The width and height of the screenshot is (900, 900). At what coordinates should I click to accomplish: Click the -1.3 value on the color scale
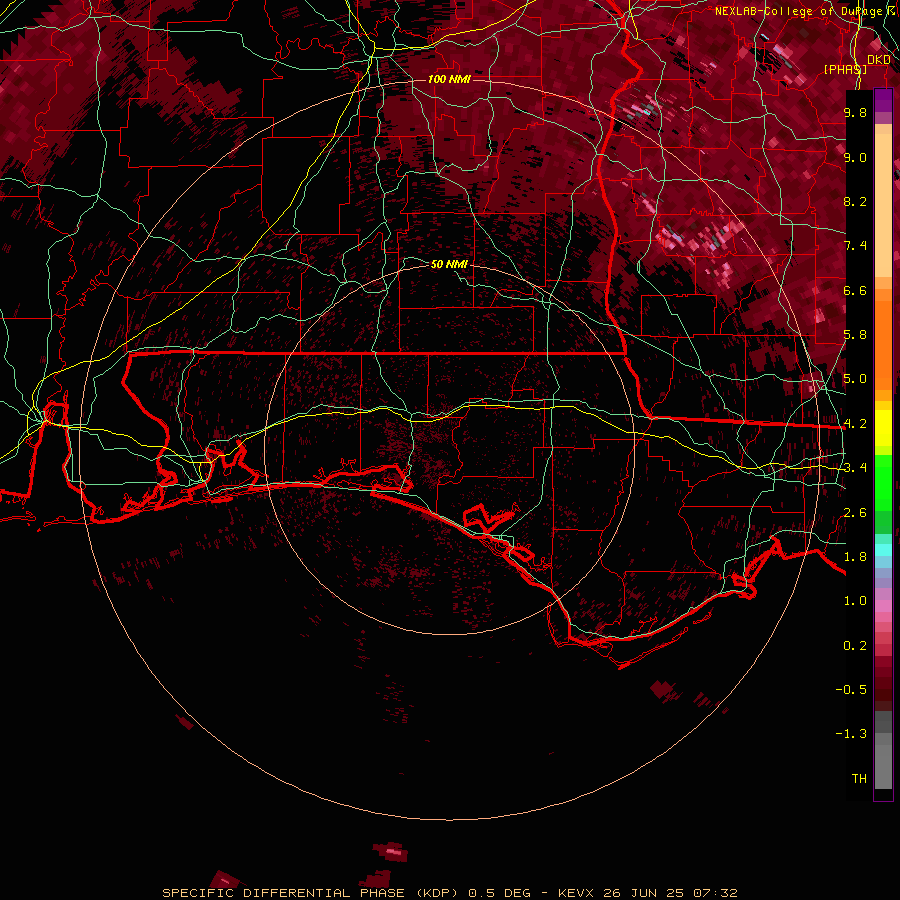pyautogui.click(x=851, y=734)
